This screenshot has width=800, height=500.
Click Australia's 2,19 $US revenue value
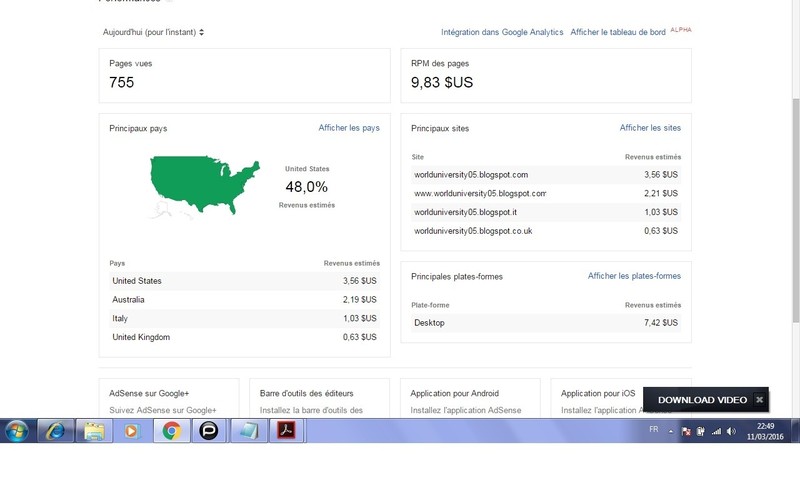(x=359, y=300)
